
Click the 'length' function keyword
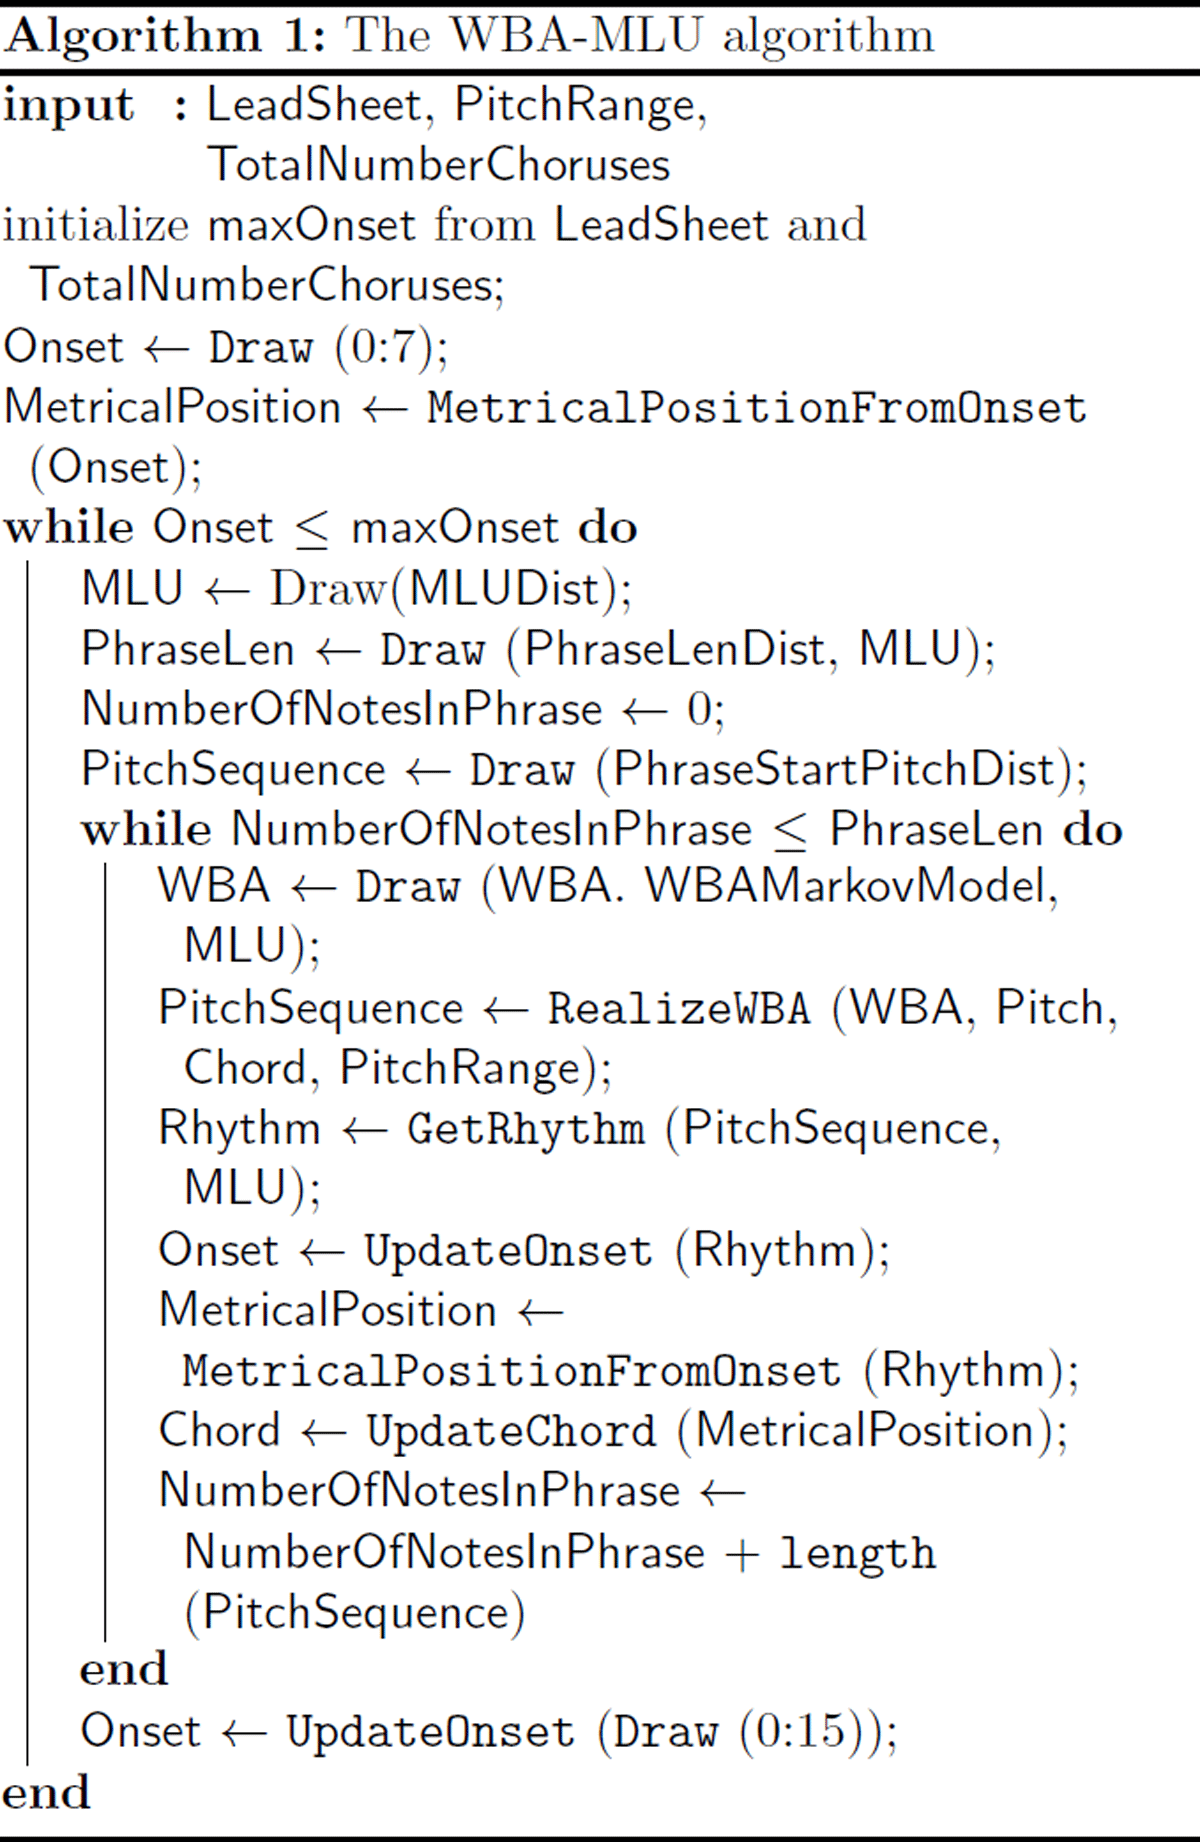(857, 1553)
